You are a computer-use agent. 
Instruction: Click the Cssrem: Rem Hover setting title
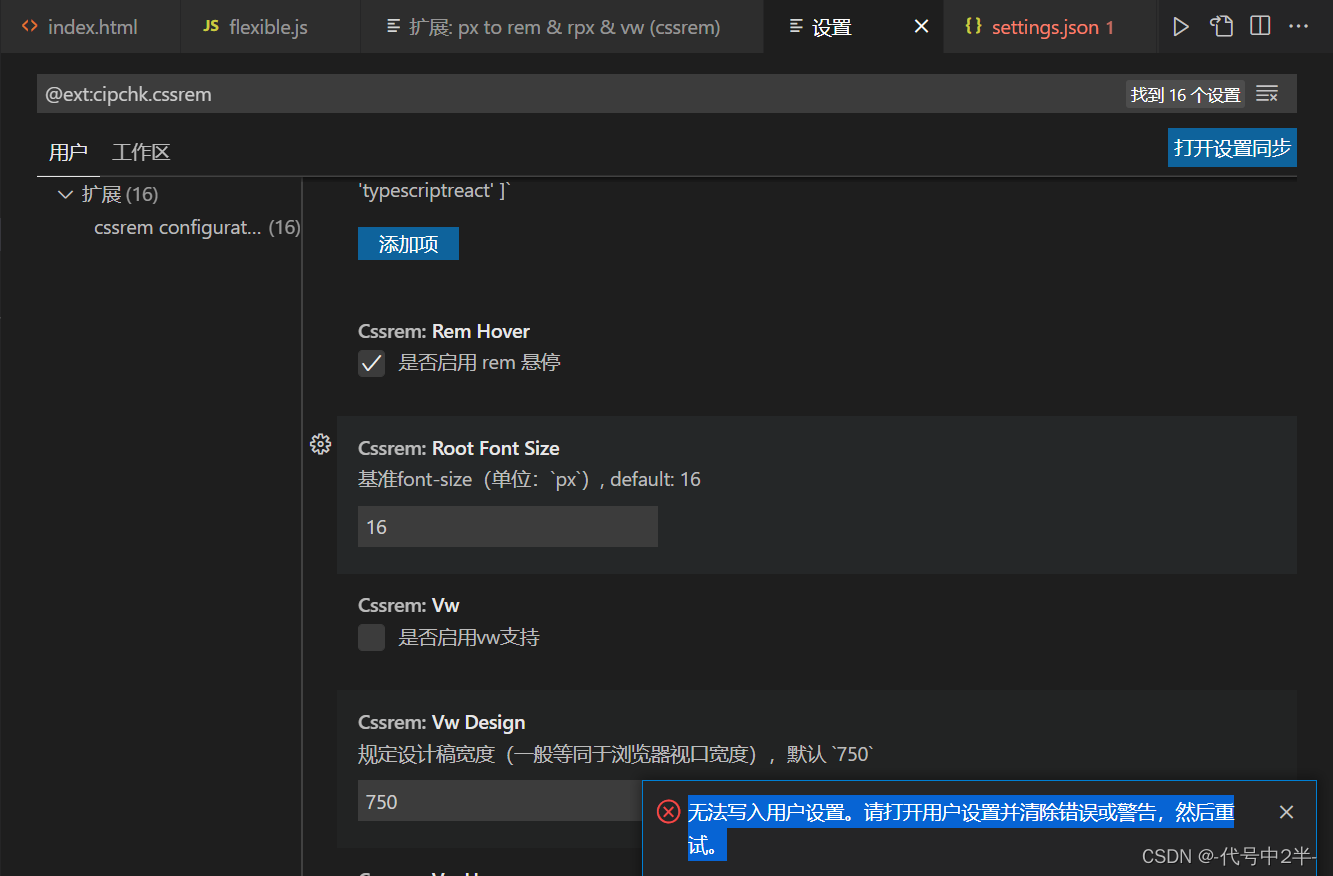point(444,331)
